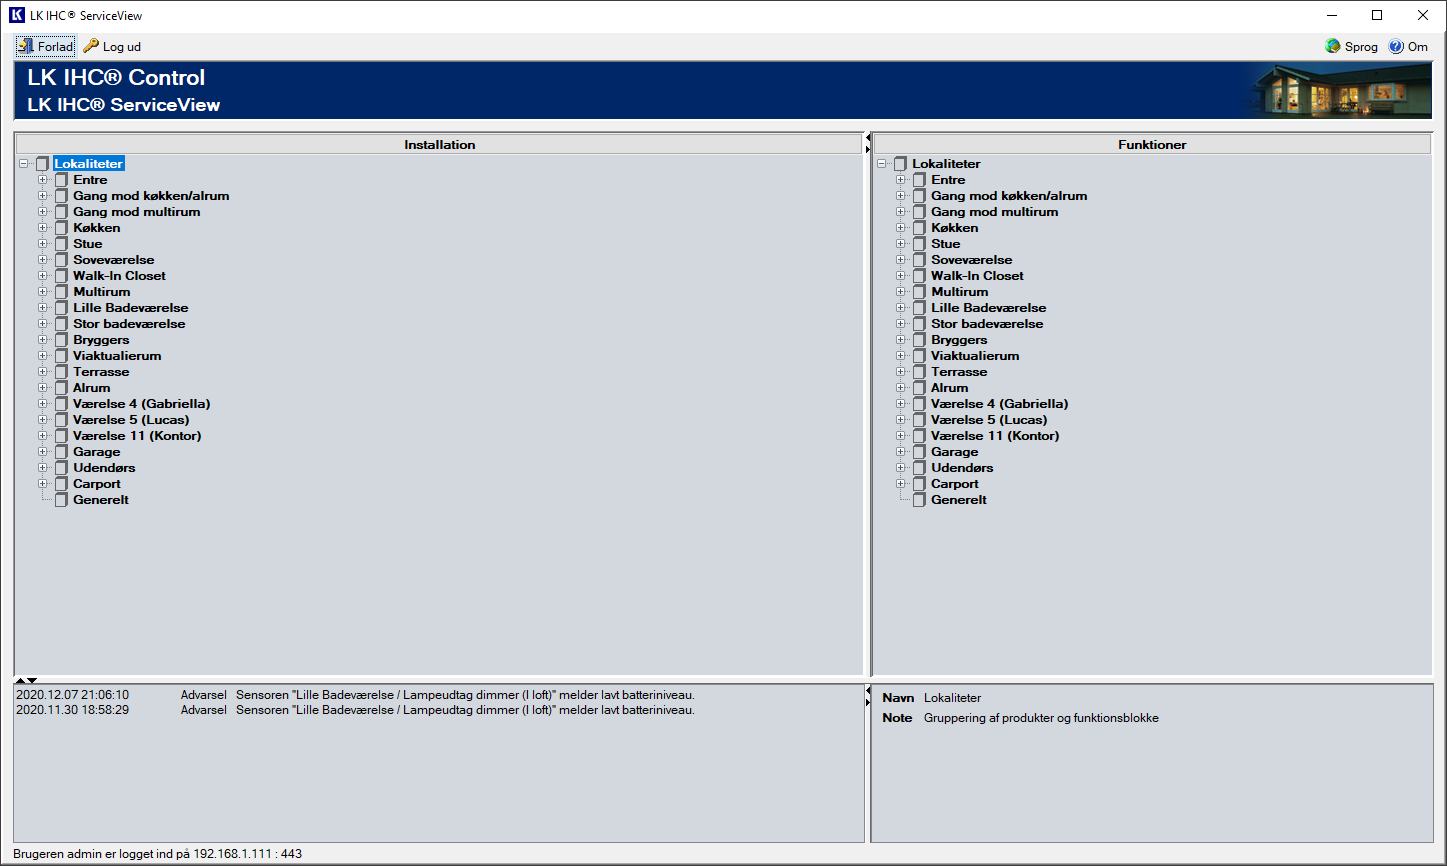The height and width of the screenshot is (866, 1447).
Task: Click Værelse 4 (Gabriella) icon in Funktioner
Action: (x=919, y=404)
